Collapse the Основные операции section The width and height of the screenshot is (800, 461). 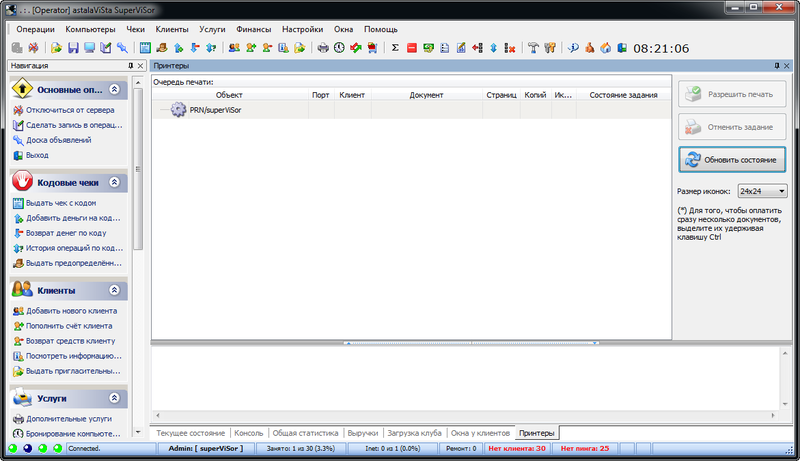tap(114, 89)
